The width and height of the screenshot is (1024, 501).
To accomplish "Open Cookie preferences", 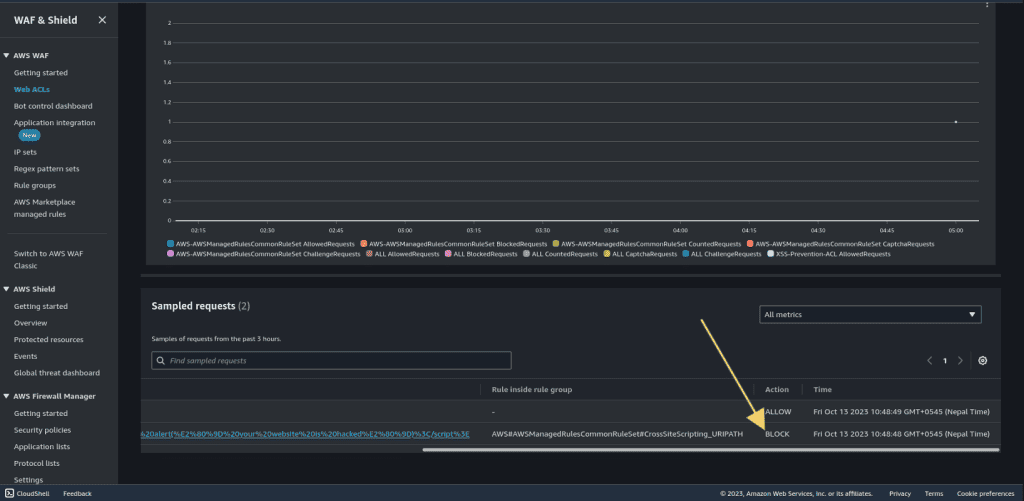I will (985, 493).
